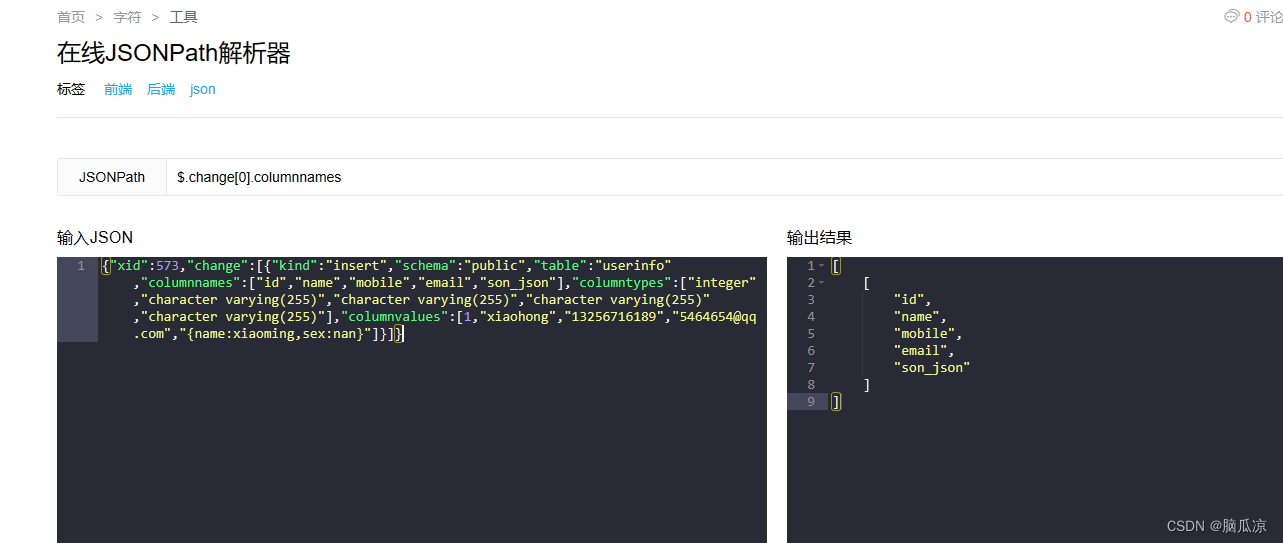Open the 工具 breadcrumb link

point(184,17)
